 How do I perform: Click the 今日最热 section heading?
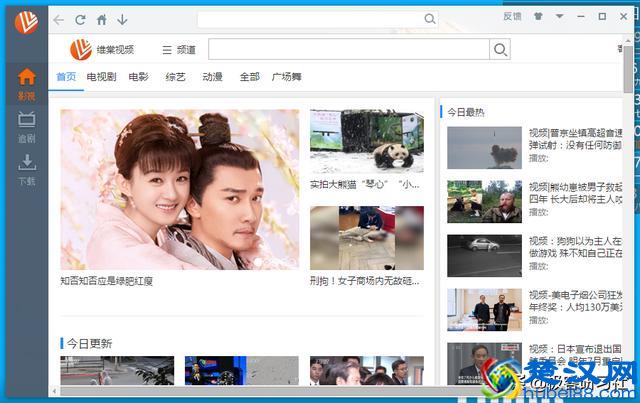[x=466, y=112]
